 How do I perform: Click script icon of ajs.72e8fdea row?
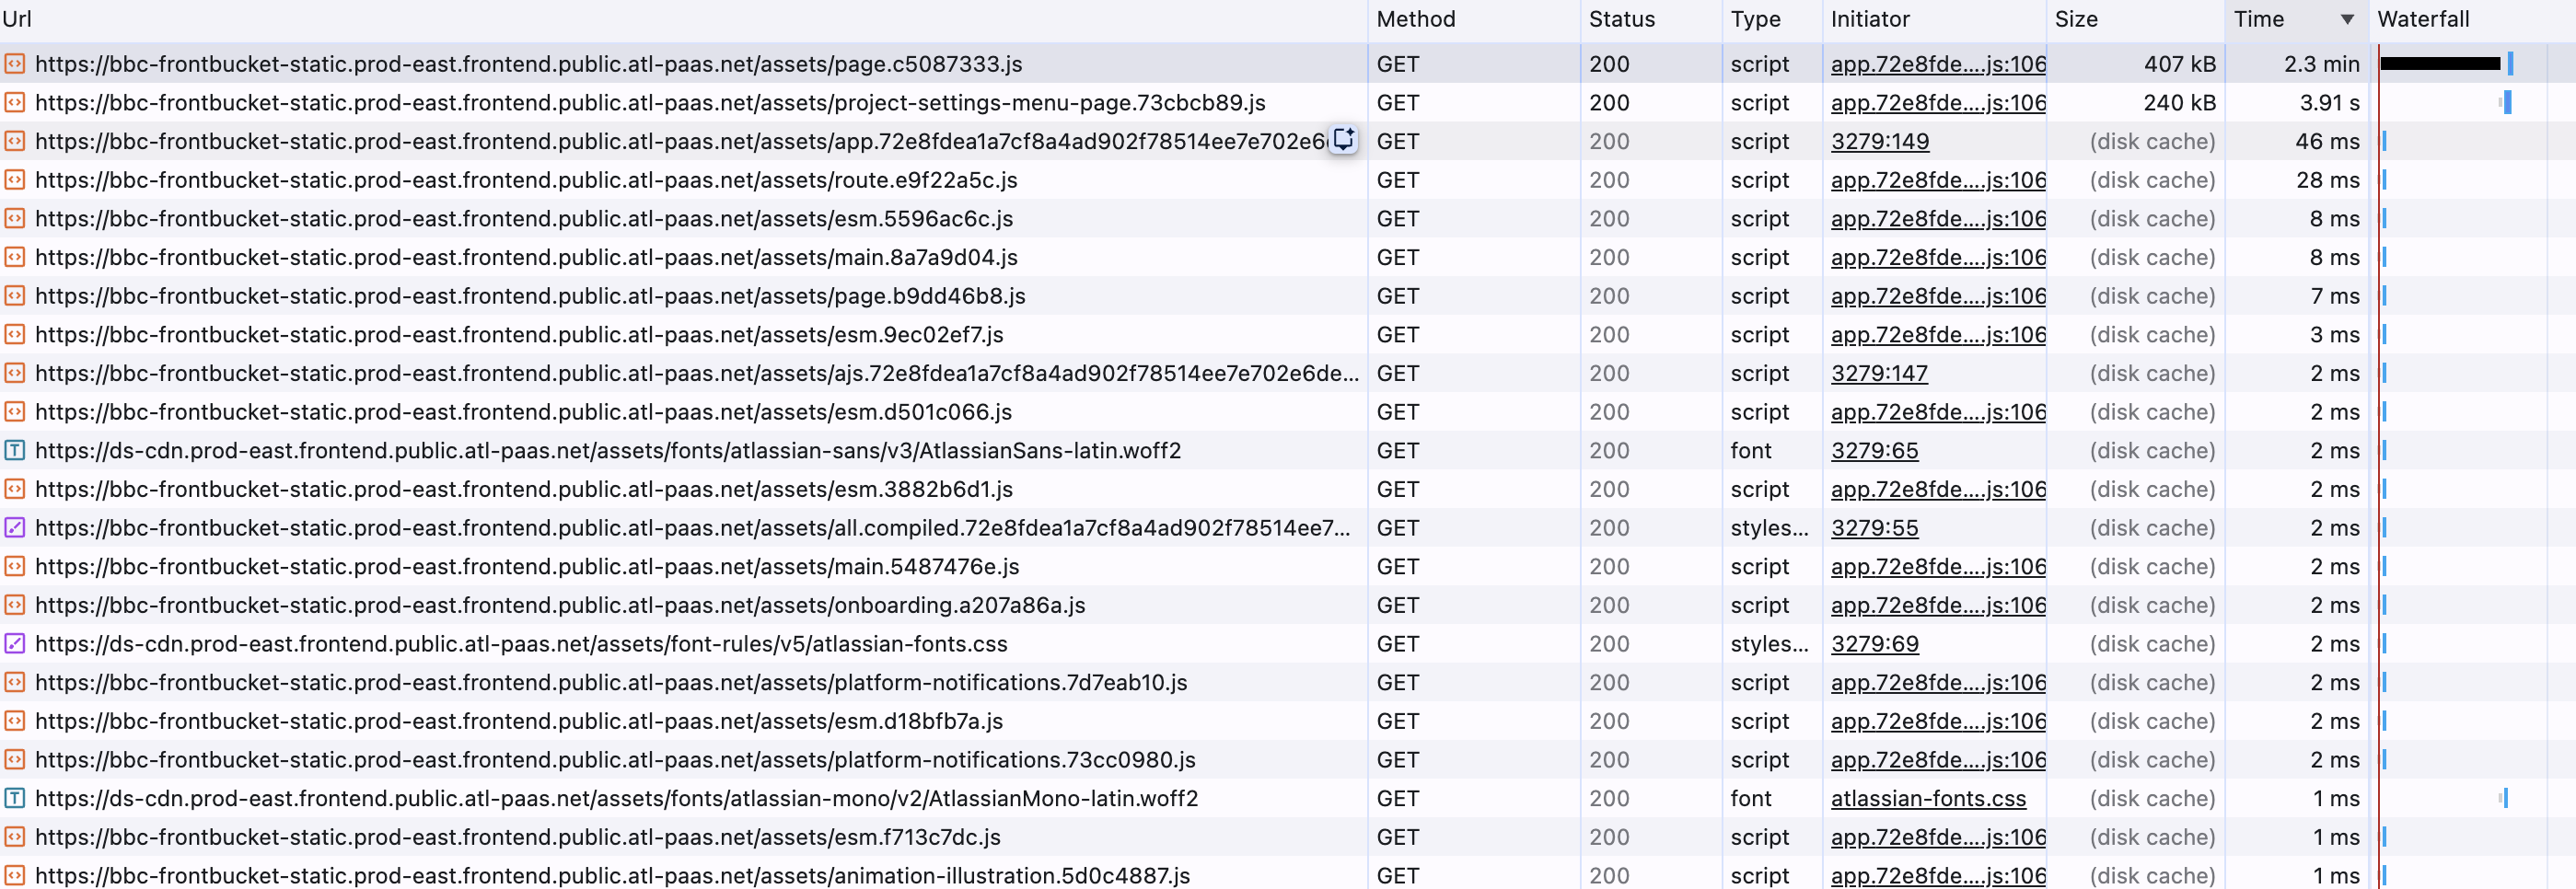click(14, 373)
